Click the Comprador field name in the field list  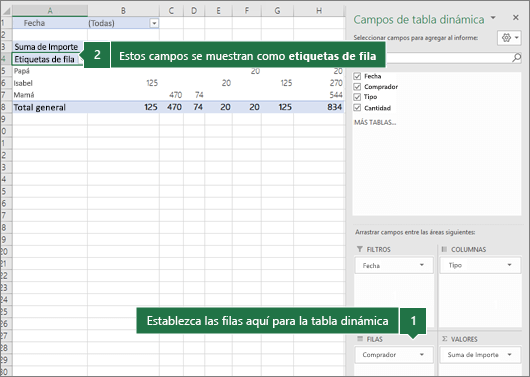[x=381, y=87]
